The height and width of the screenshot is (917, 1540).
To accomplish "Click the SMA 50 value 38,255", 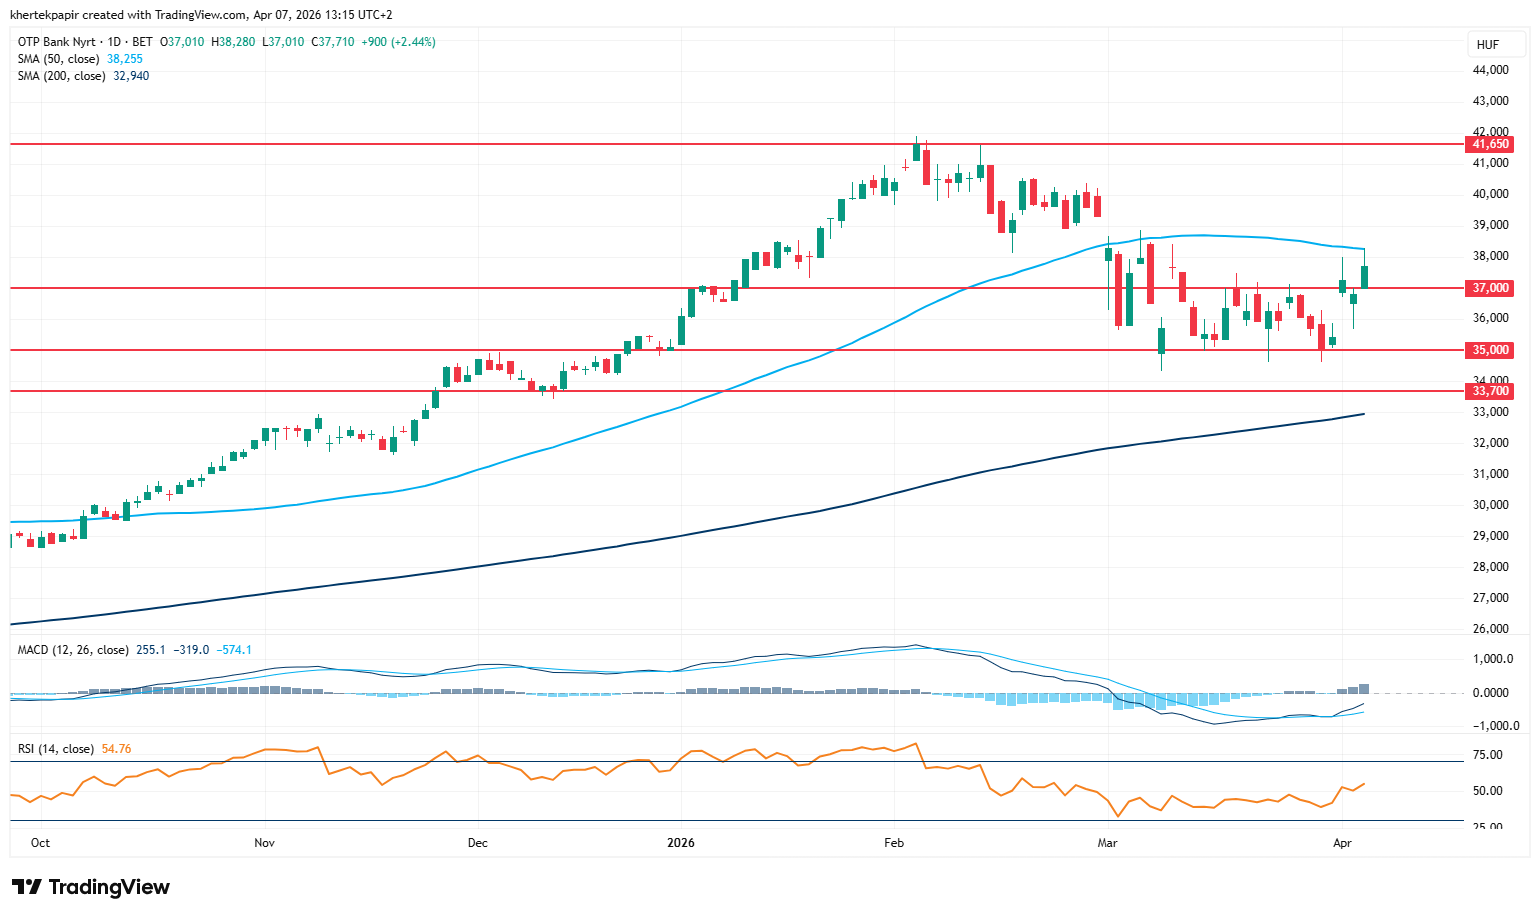I will 125,59.
